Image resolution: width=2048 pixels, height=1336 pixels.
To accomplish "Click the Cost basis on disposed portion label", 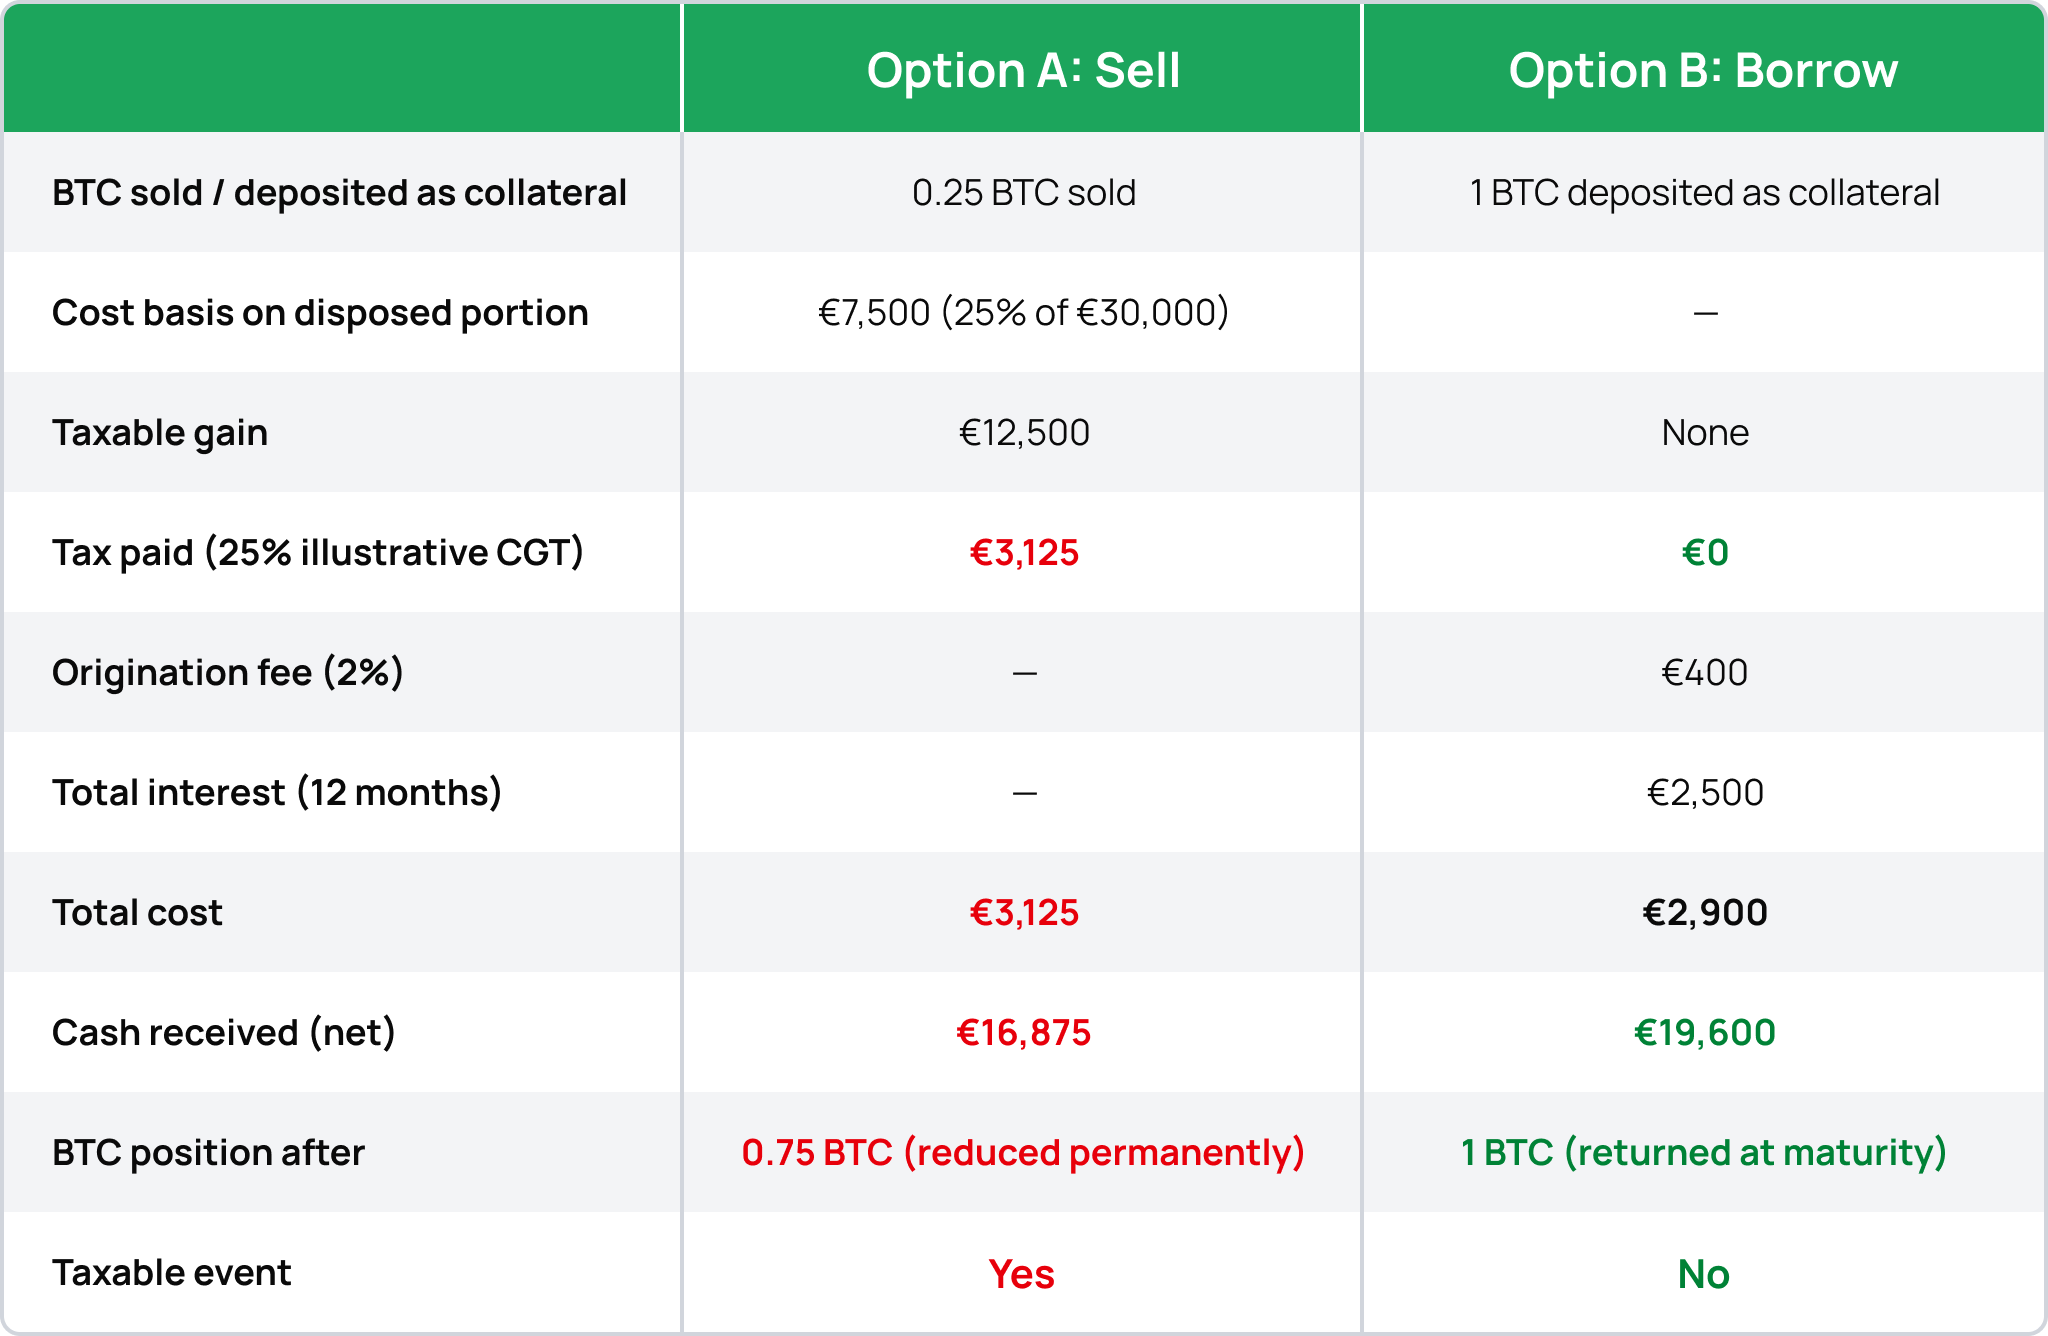I will (x=320, y=313).
